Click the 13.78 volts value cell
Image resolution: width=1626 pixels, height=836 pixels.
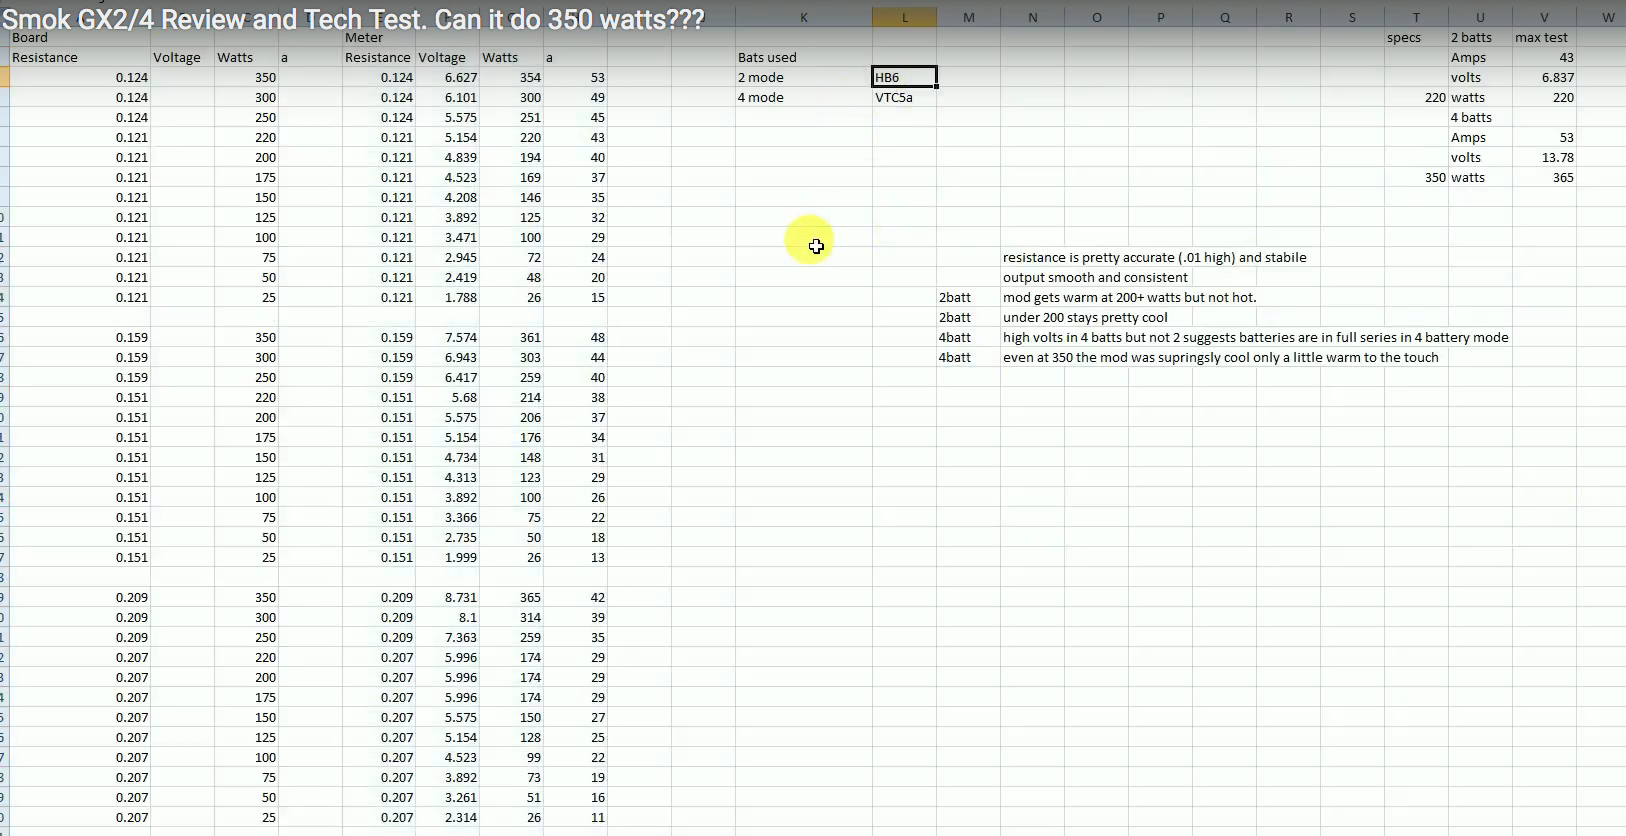[x=1544, y=157]
